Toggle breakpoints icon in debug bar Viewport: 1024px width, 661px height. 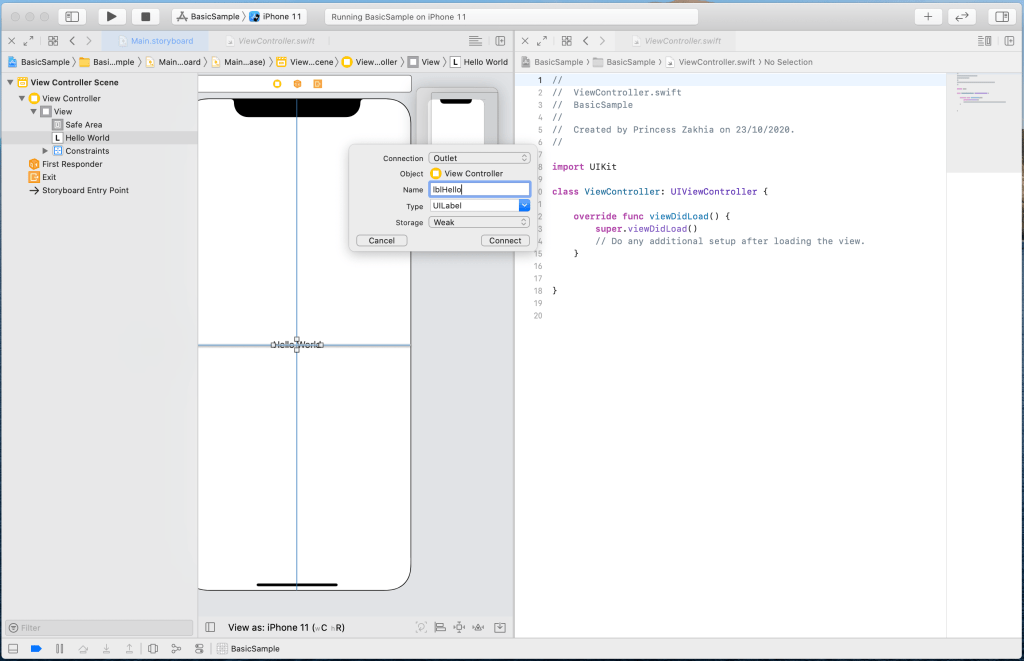pyautogui.click(x=36, y=649)
